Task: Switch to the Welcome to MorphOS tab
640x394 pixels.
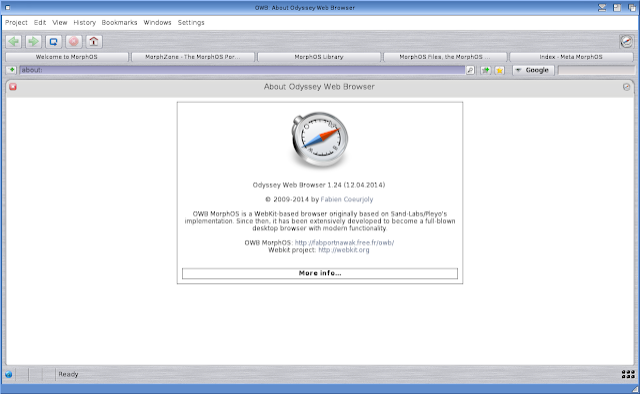Action: [x=67, y=57]
